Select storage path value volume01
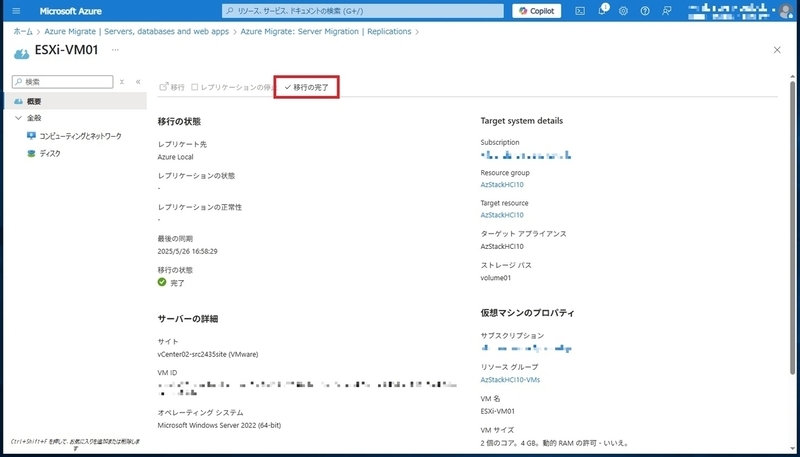 [x=495, y=278]
